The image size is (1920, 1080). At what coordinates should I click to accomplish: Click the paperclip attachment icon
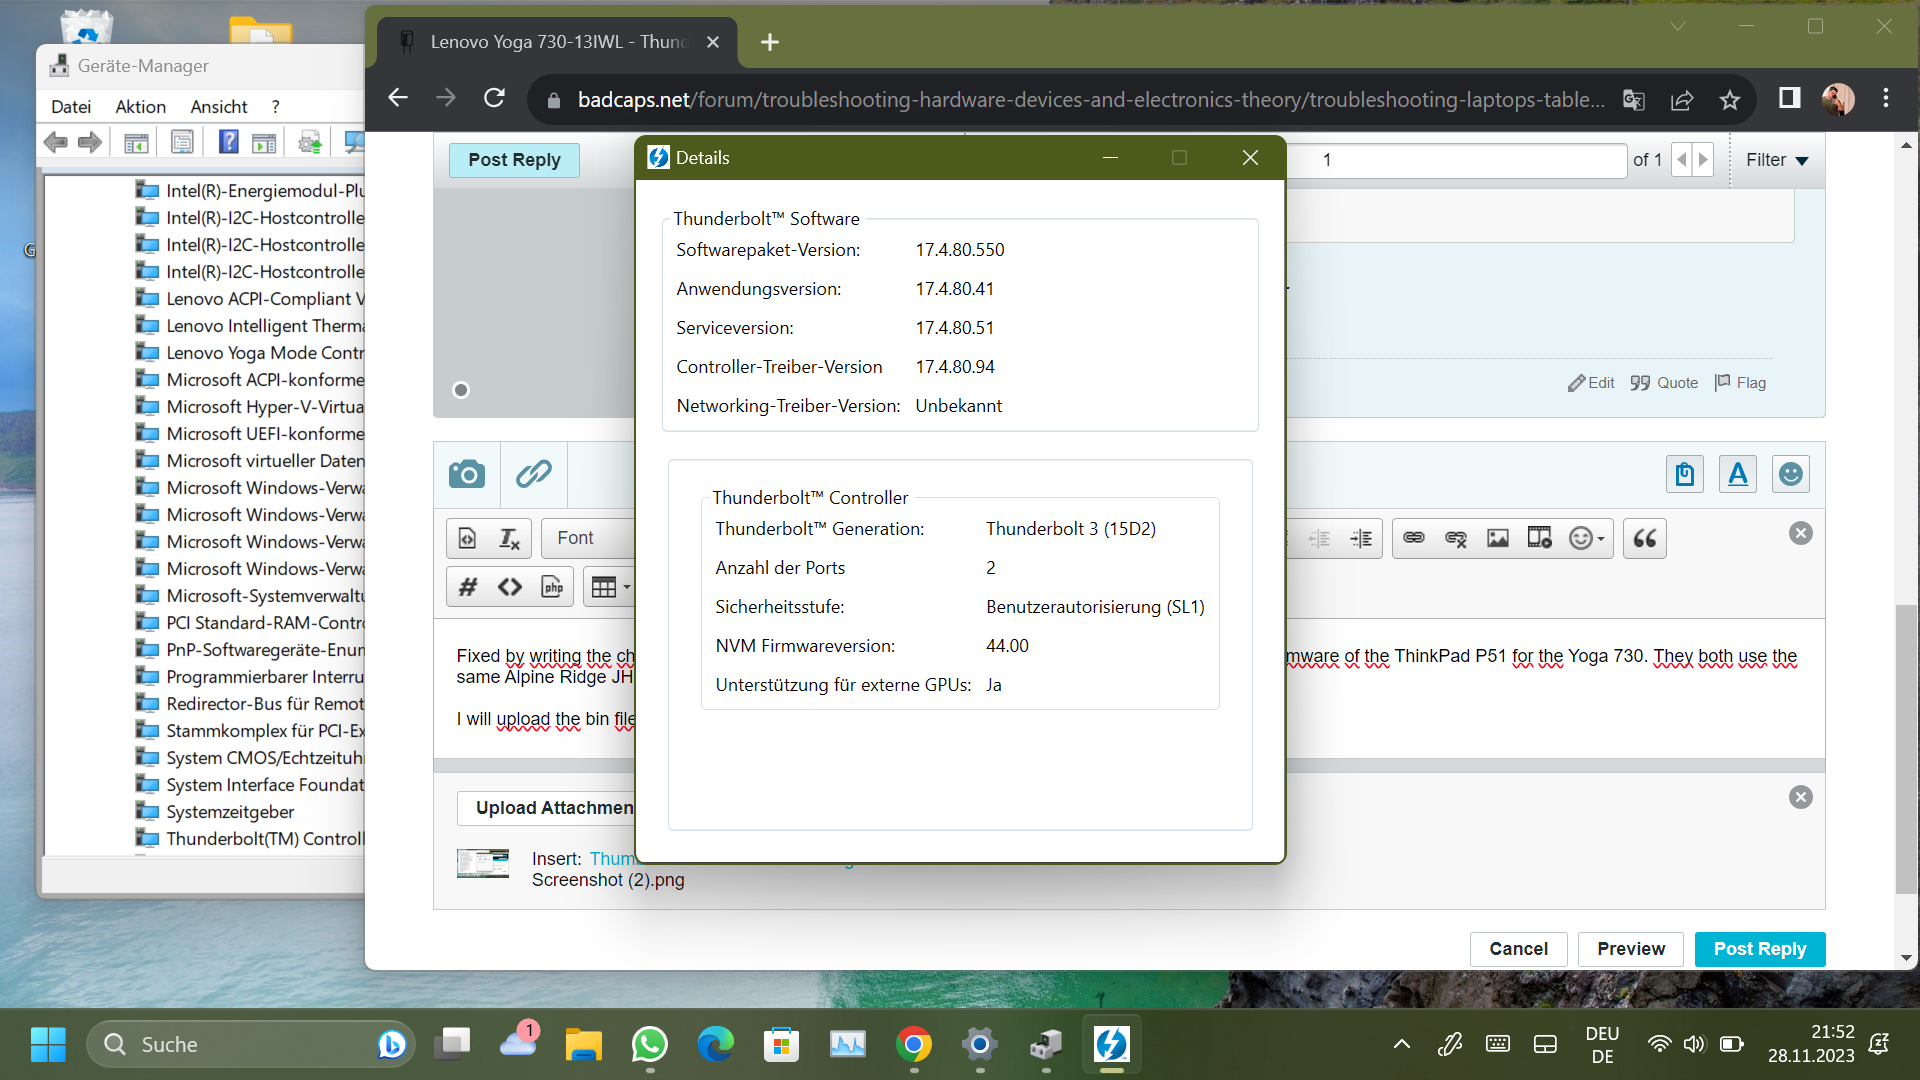(x=533, y=474)
